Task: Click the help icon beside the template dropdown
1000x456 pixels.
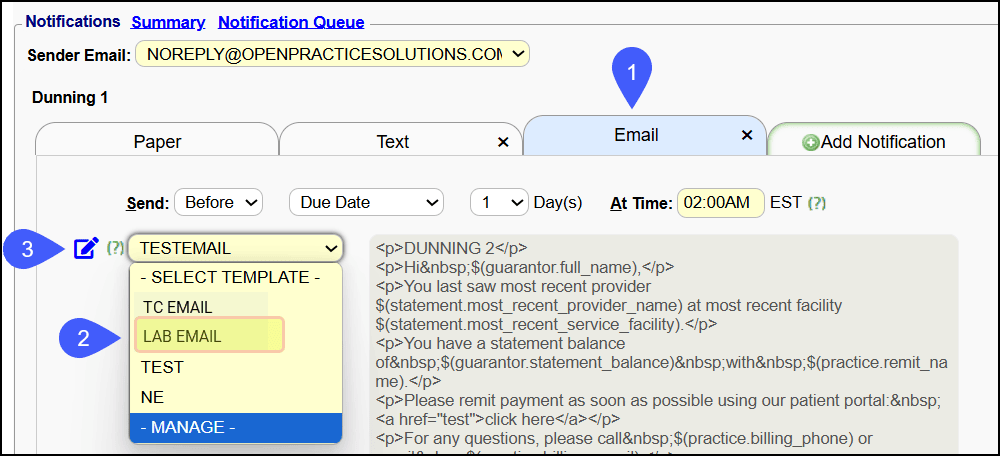Action: tap(115, 248)
